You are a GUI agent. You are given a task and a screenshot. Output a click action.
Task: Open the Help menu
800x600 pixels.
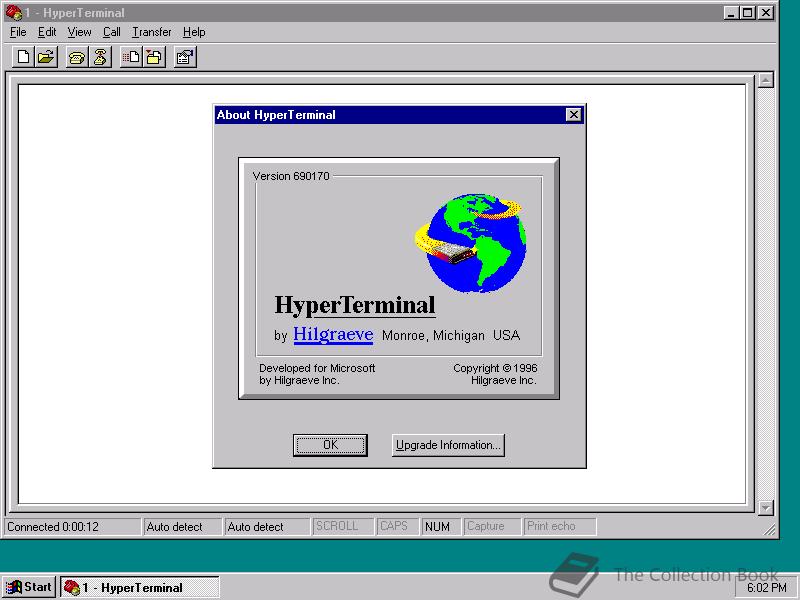(x=194, y=32)
